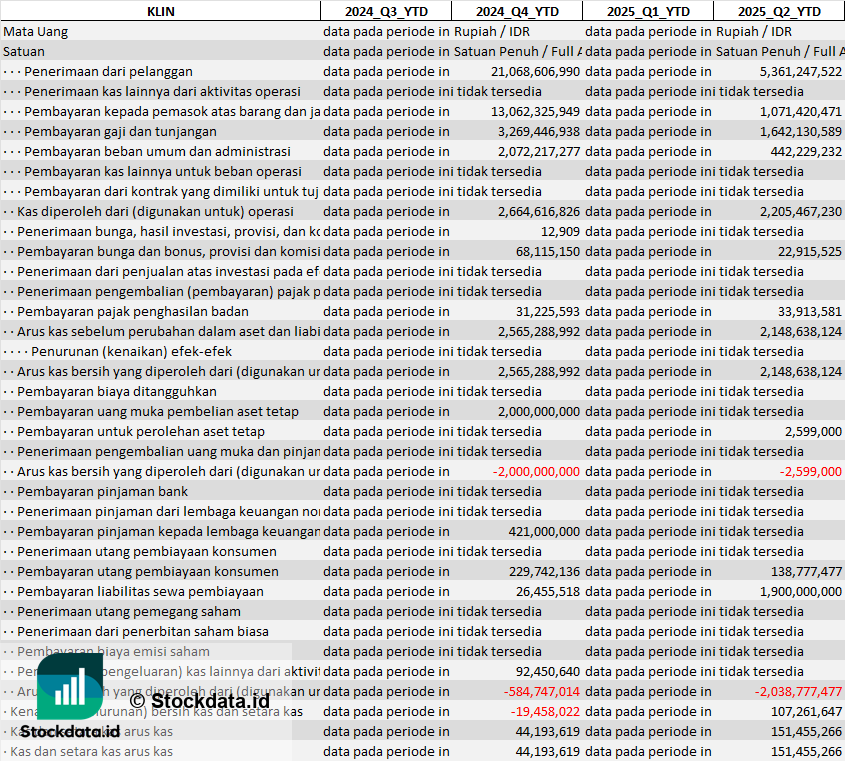
Task: Select value 26,455,518
Action: (548, 591)
